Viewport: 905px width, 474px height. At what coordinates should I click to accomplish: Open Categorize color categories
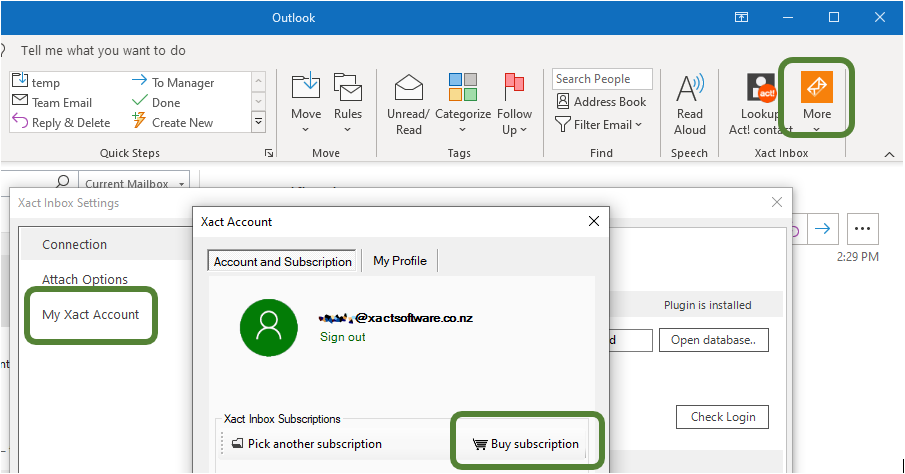click(463, 104)
